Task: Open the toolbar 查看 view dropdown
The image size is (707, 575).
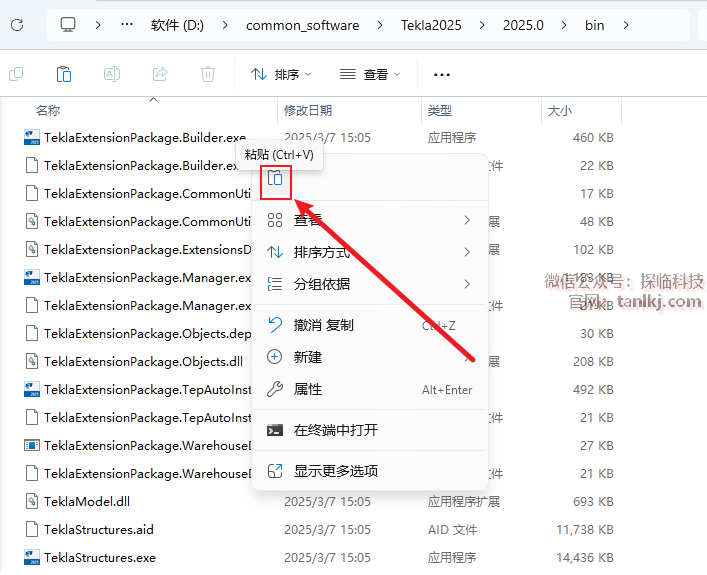Action: point(370,74)
